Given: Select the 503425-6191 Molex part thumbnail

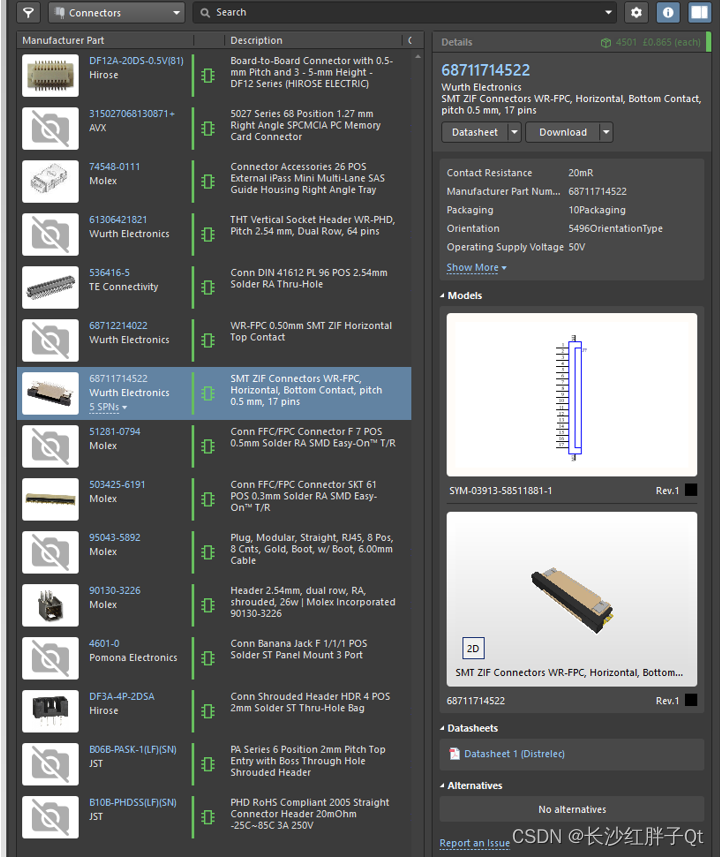Looking at the screenshot, I should click(x=50, y=498).
